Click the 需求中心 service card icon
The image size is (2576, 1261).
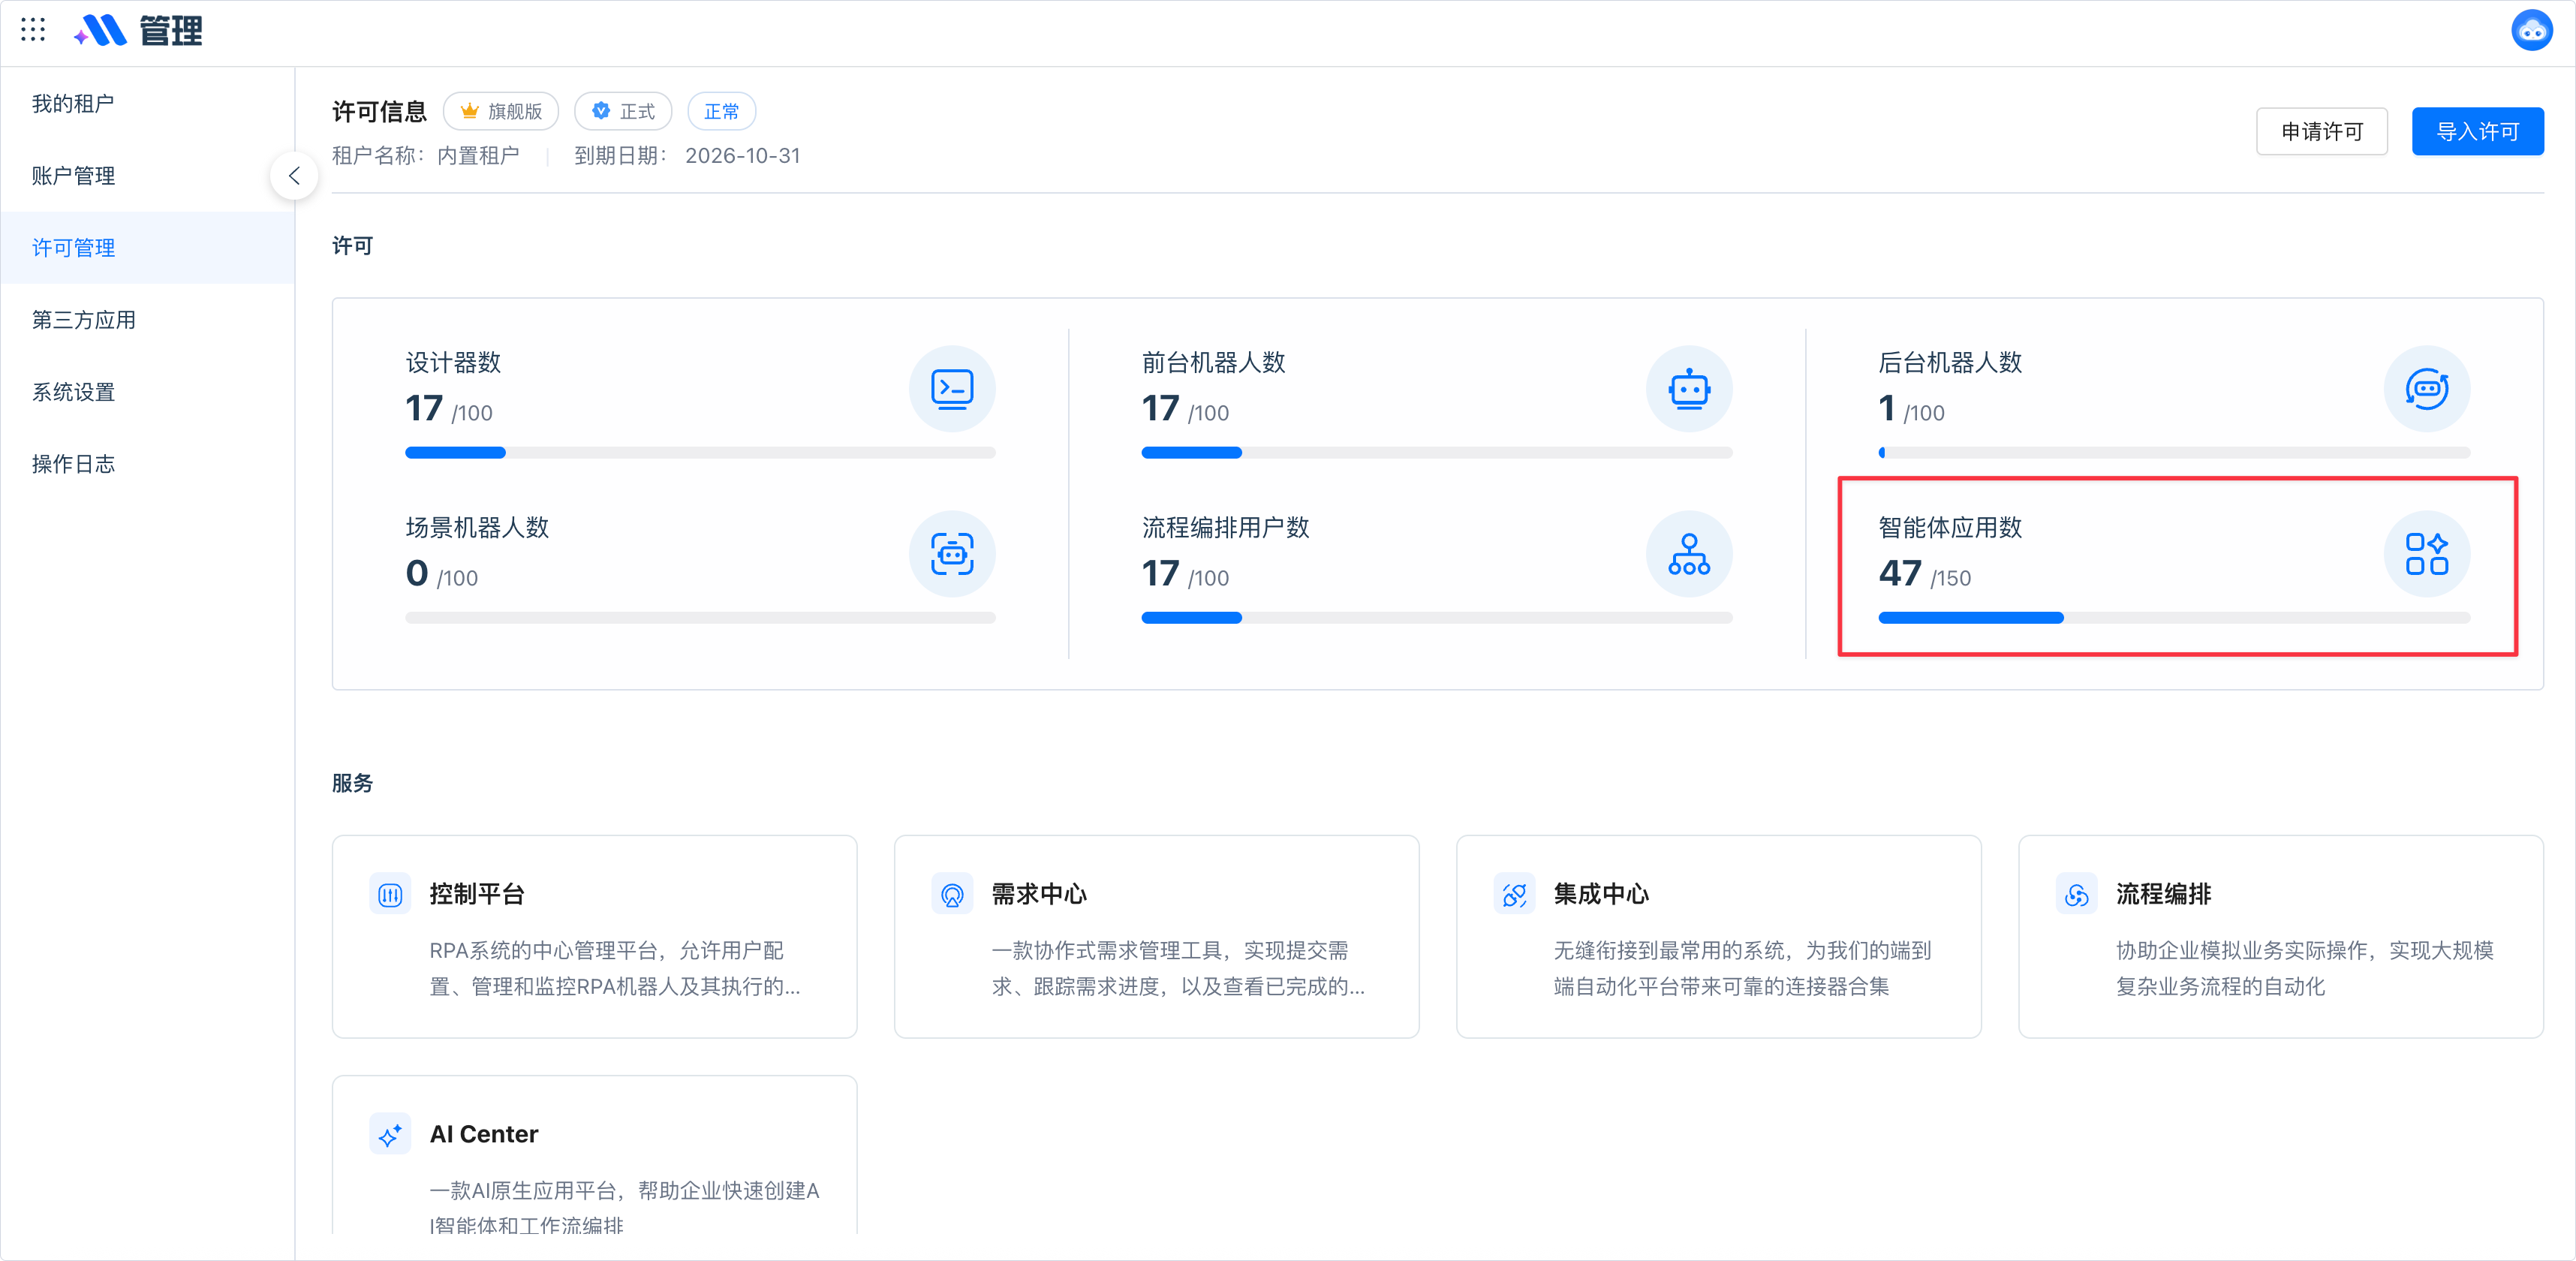tap(952, 895)
